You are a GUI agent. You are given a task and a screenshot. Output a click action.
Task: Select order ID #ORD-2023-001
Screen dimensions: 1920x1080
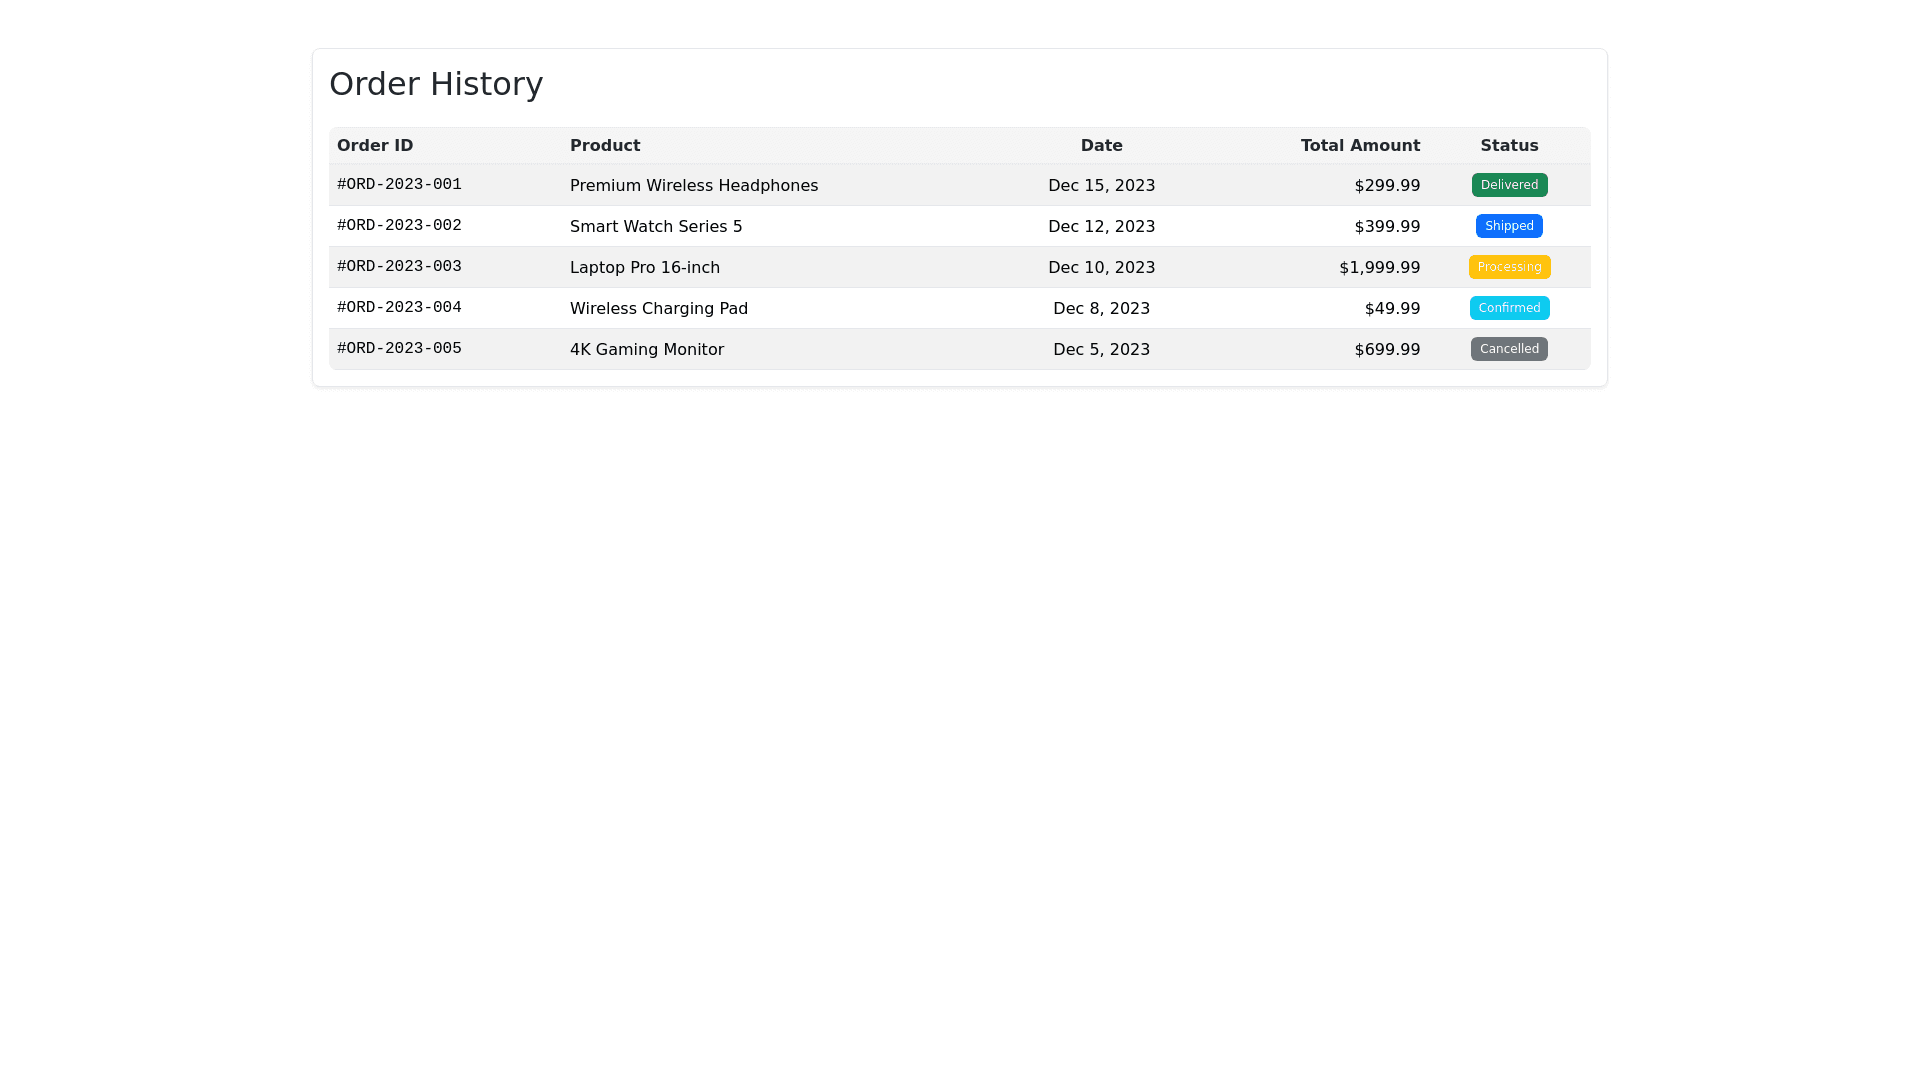399,185
